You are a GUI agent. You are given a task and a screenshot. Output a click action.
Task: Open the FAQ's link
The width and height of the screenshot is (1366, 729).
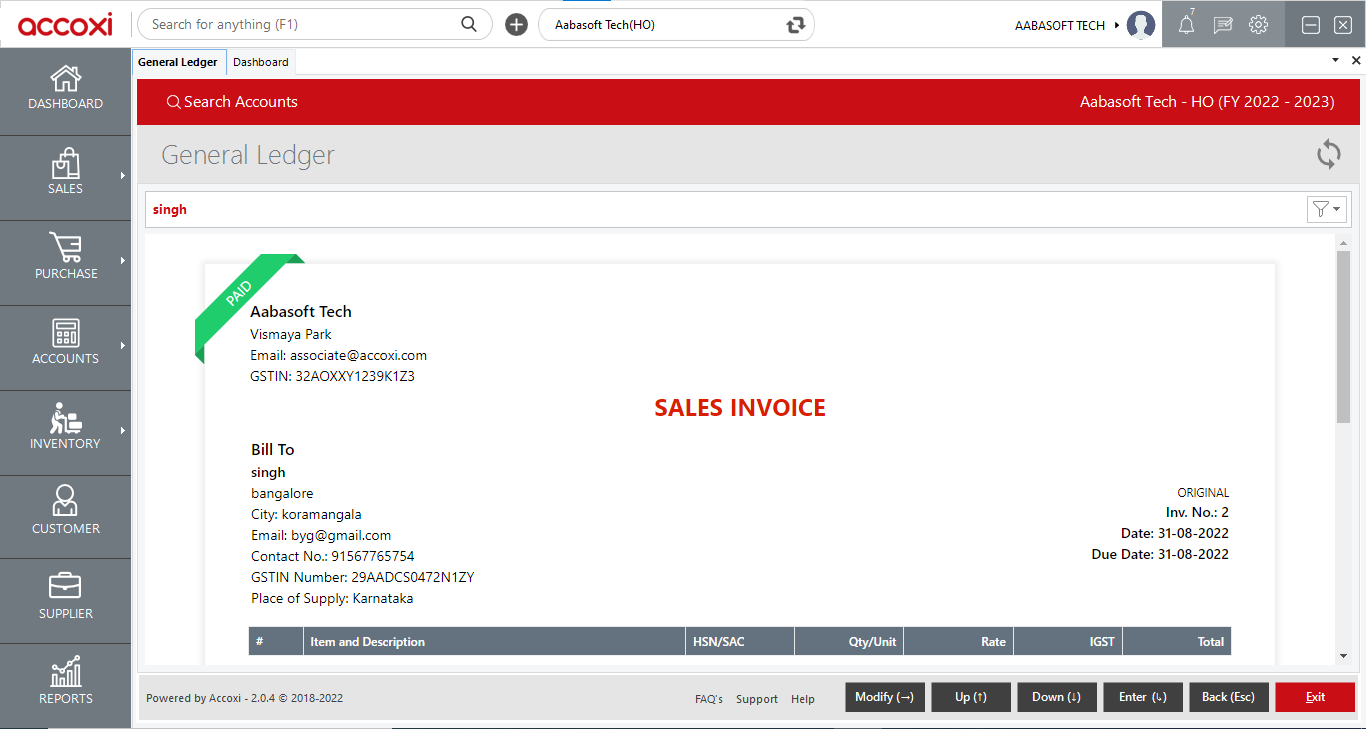click(x=709, y=699)
